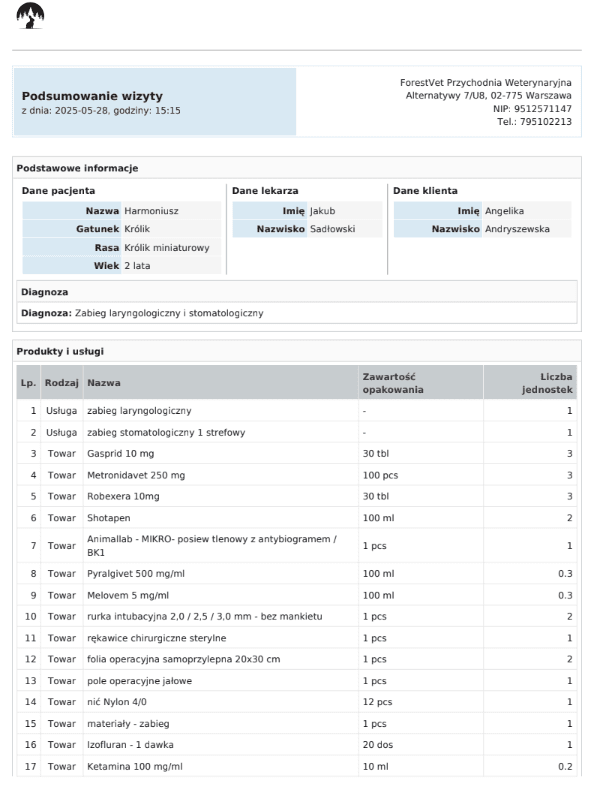Image resolution: width=594 pixels, height=792 pixels.
Task: Click 'rurka intubacyjna 2,0 / 2,5 / 3,0 mm' row
Action: pyautogui.click(x=297, y=617)
